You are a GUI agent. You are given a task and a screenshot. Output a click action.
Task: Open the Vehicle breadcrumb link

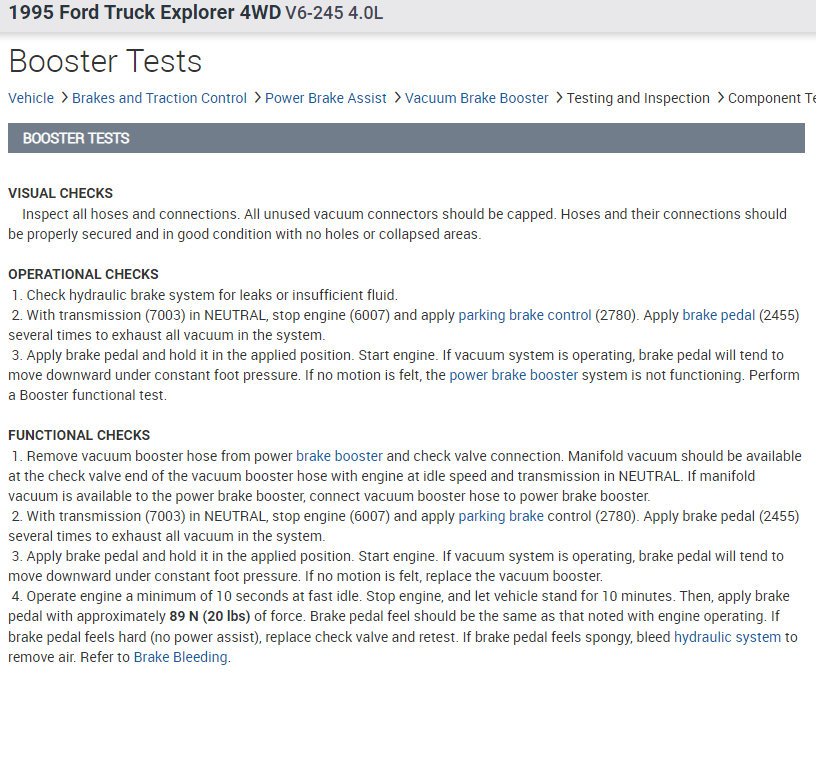[x=31, y=98]
